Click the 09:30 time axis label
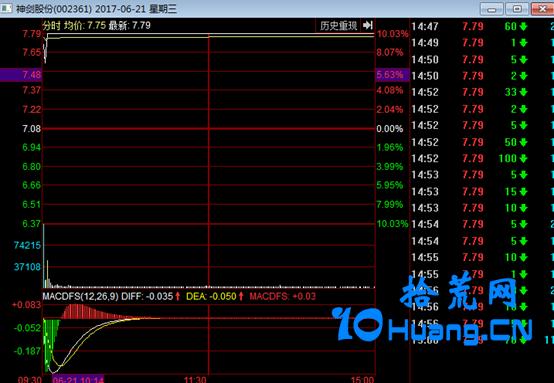This screenshot has width=554, height=383. tap(29, 379)
